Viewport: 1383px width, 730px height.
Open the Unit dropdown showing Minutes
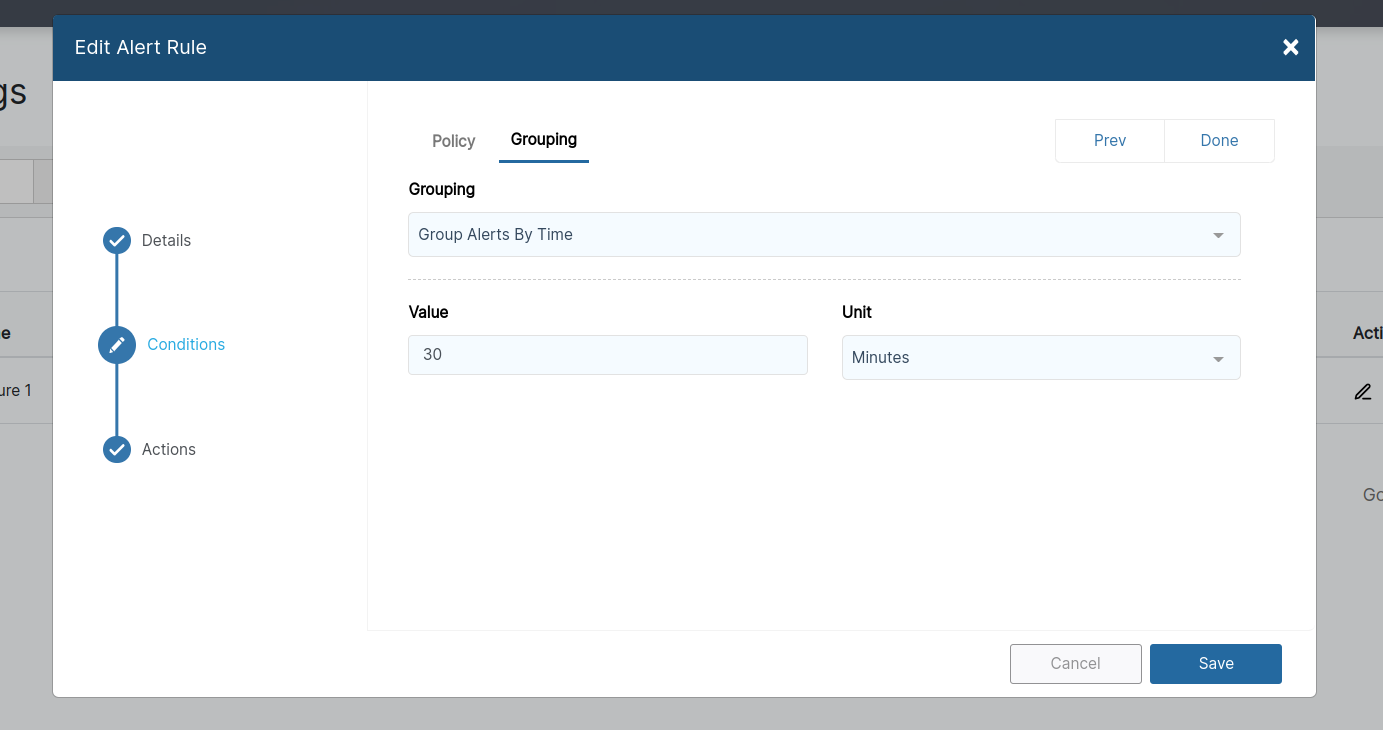pyautogui.click(x=1041, y=357)
